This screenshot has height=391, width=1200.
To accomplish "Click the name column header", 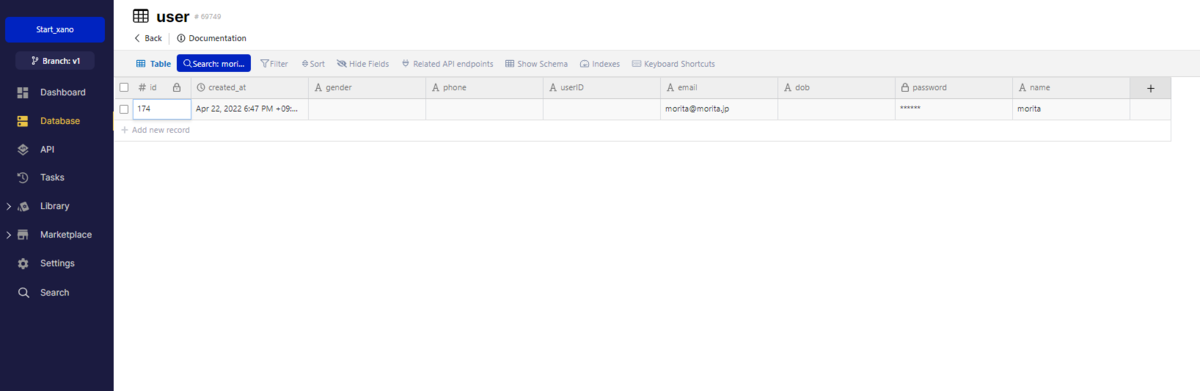I will click(1071, 88).
